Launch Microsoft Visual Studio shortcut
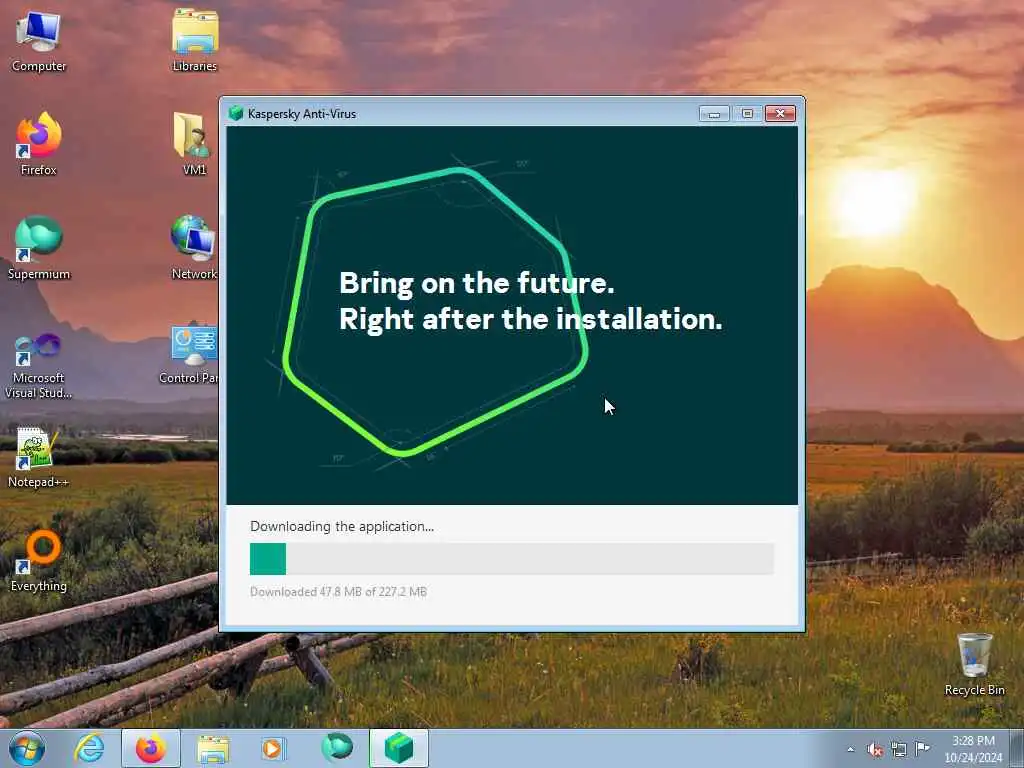The width and height of the screenshot is (1024, 768). coord(39,366)
